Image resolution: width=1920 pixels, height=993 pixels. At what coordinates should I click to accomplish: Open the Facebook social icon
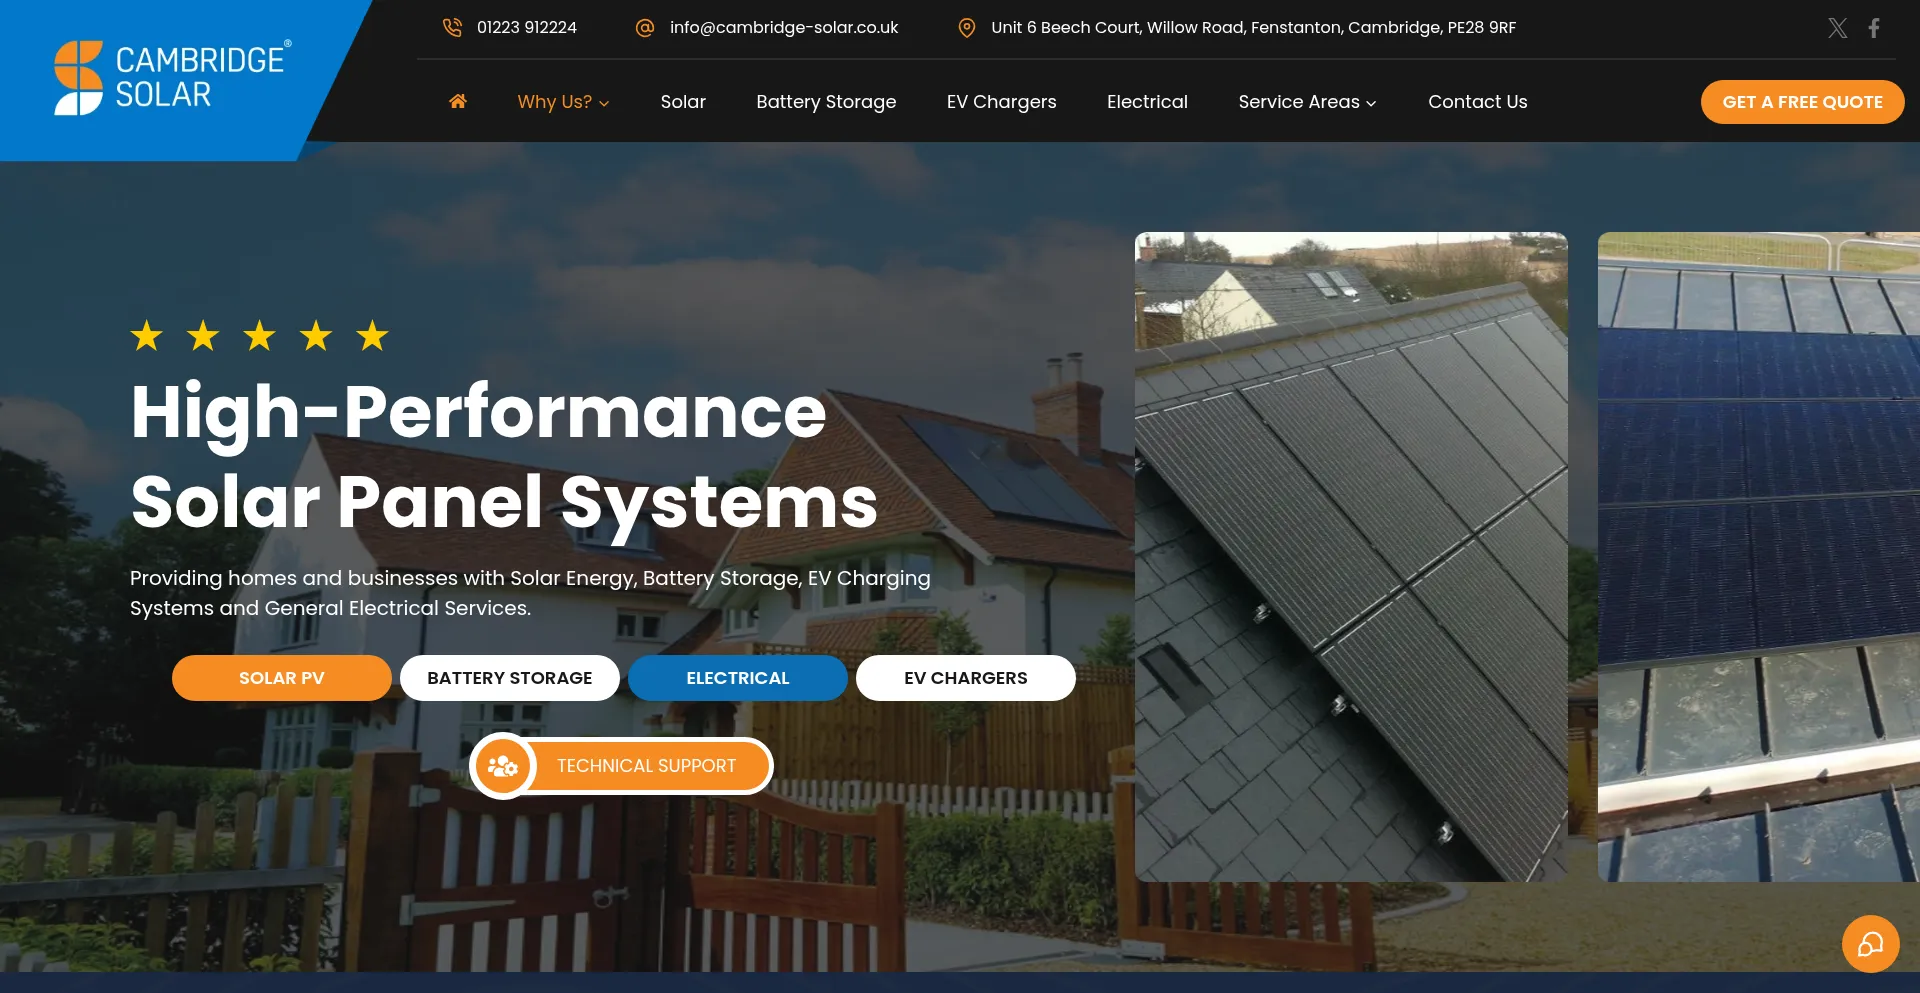tap(1874, 28)
